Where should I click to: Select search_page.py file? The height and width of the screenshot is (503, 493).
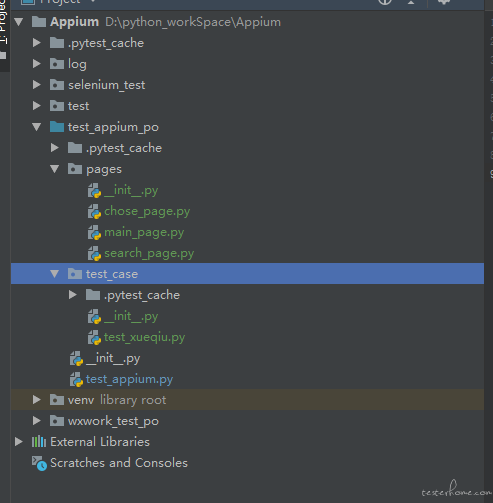click(x=149, y=253)
